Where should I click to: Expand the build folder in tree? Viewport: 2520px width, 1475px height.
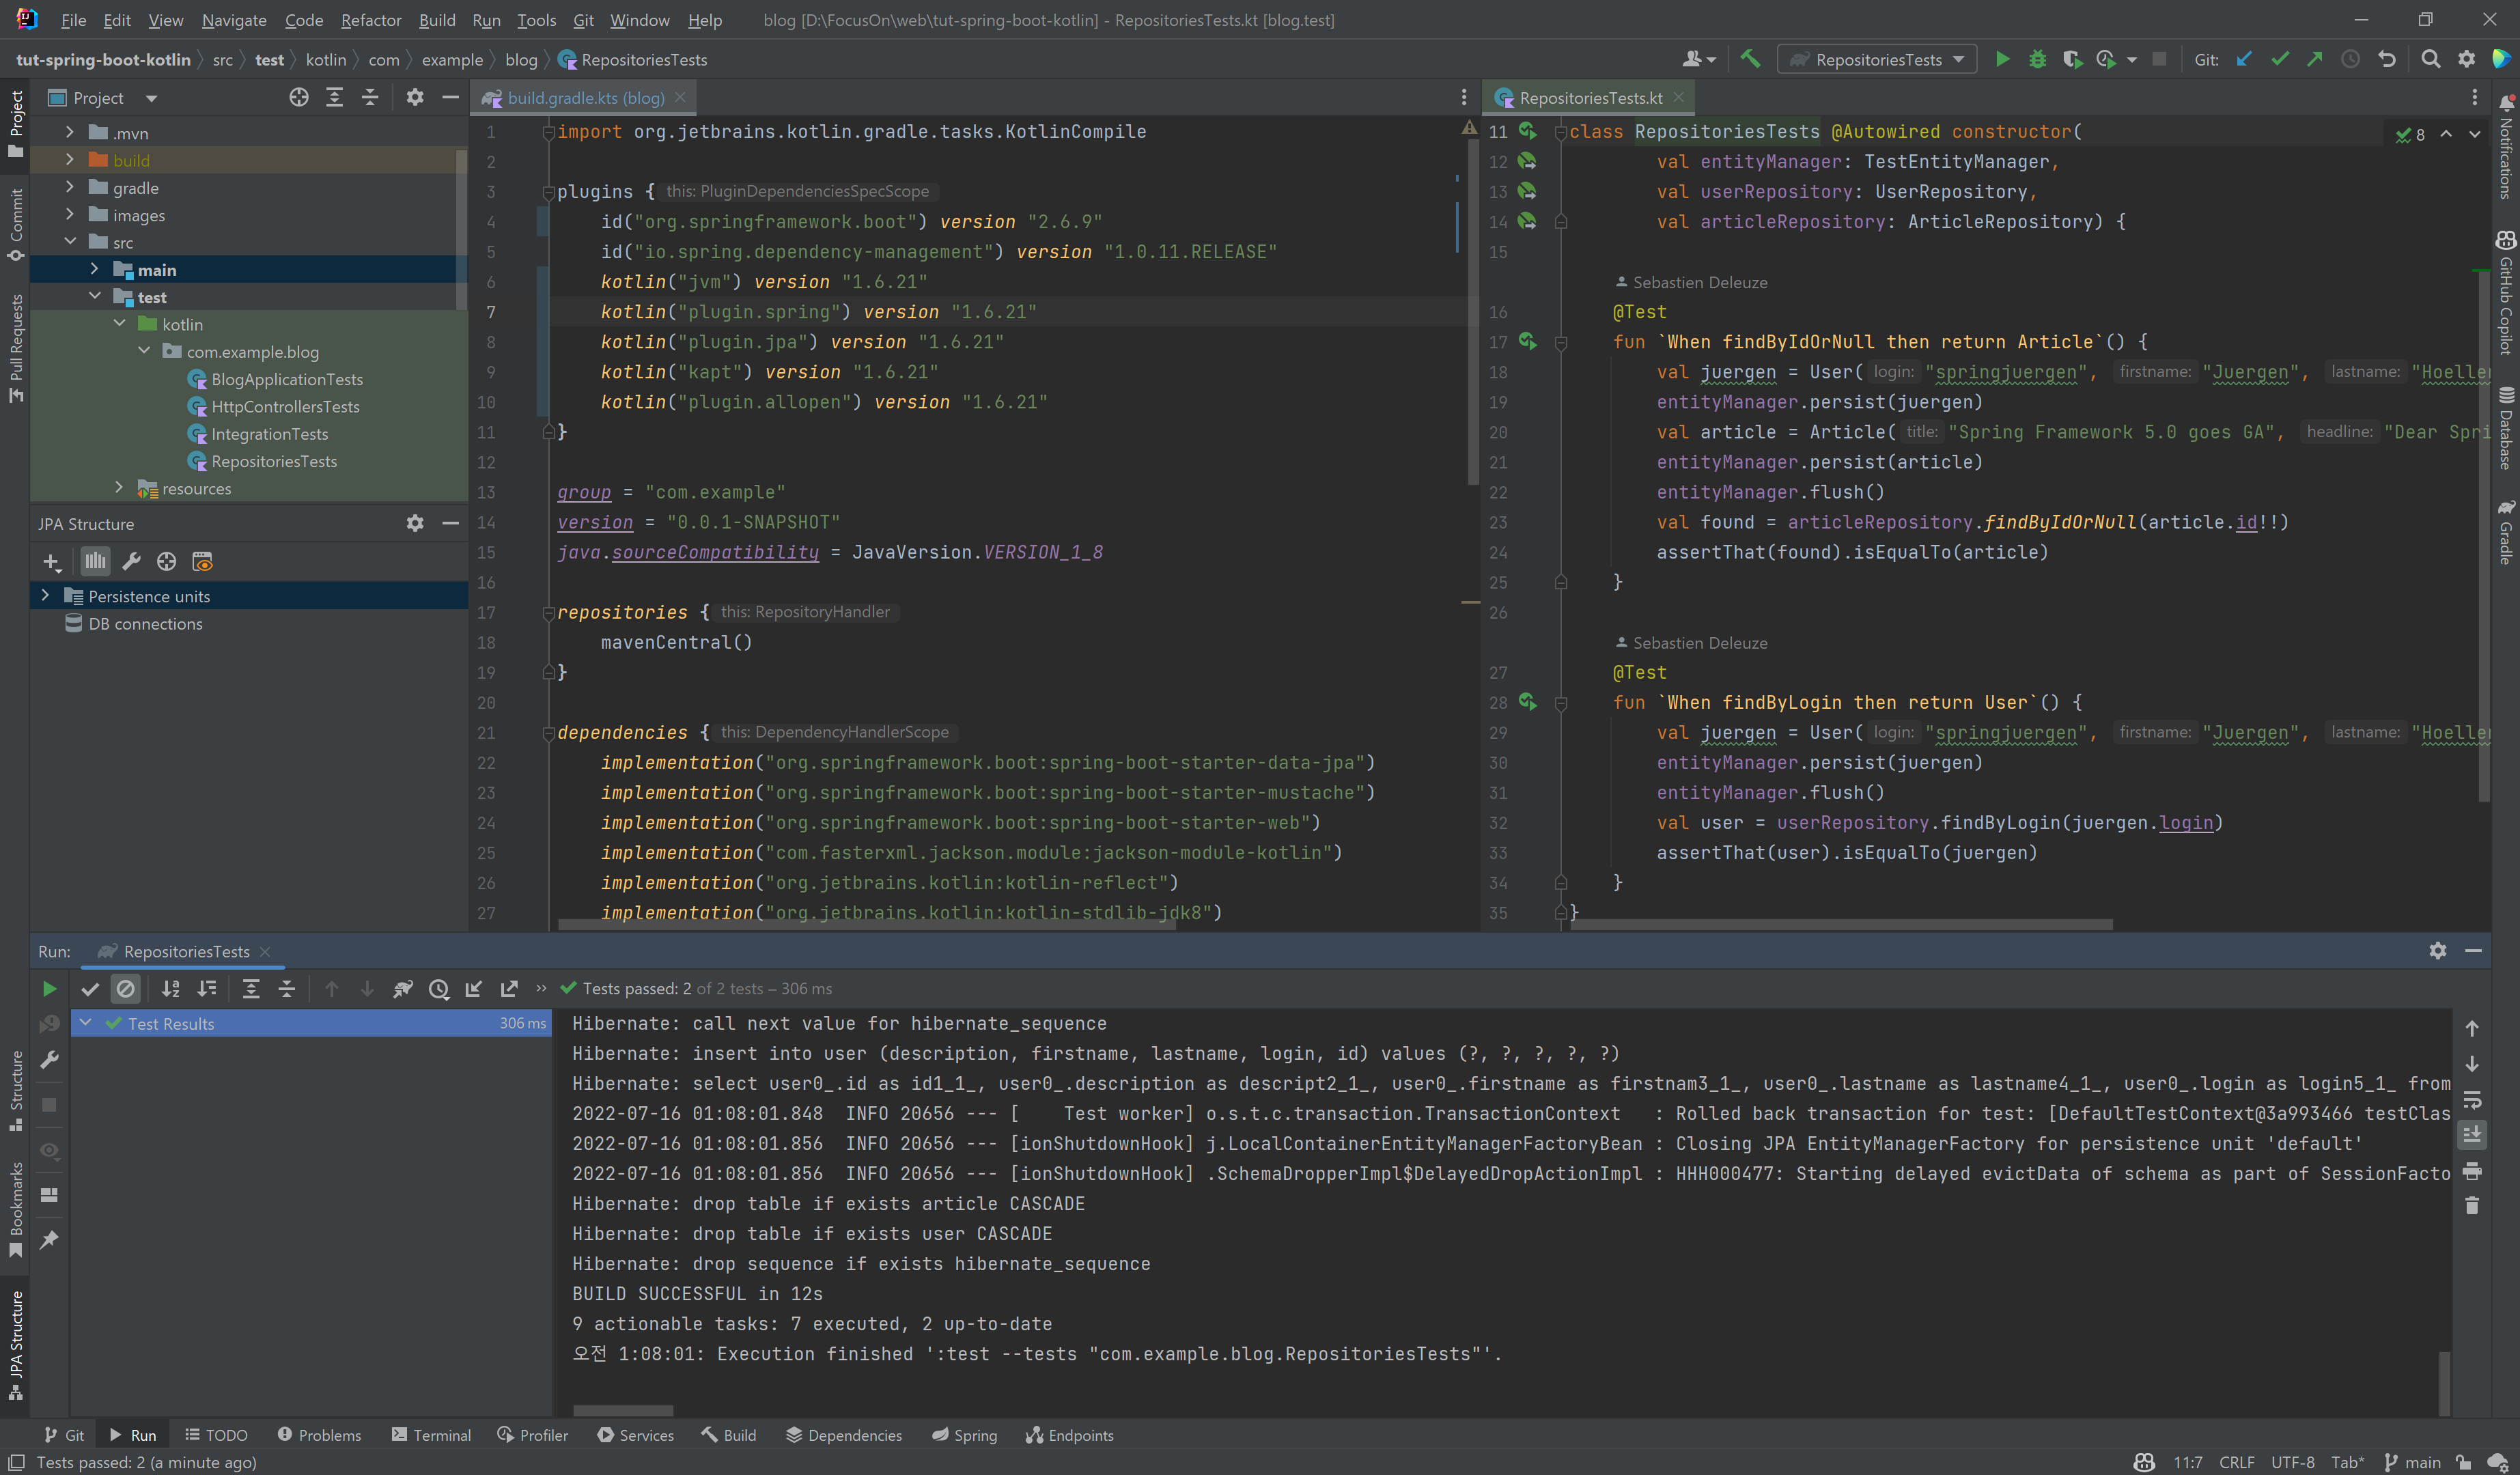click(x=69, y=160)
